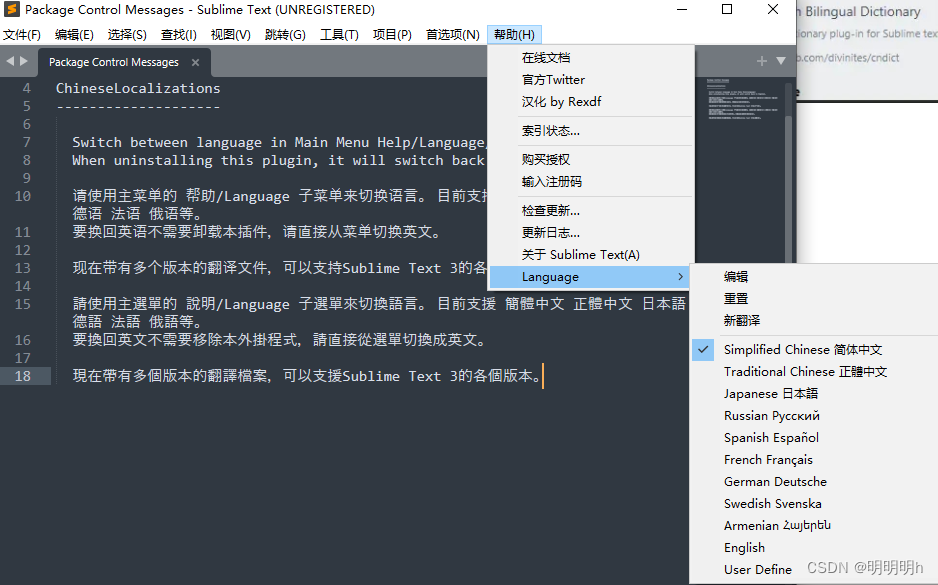This screenshot has height=585, width=938.
Task: Open 官方Twitter from the Help menu
Action: tap(552, 79)
